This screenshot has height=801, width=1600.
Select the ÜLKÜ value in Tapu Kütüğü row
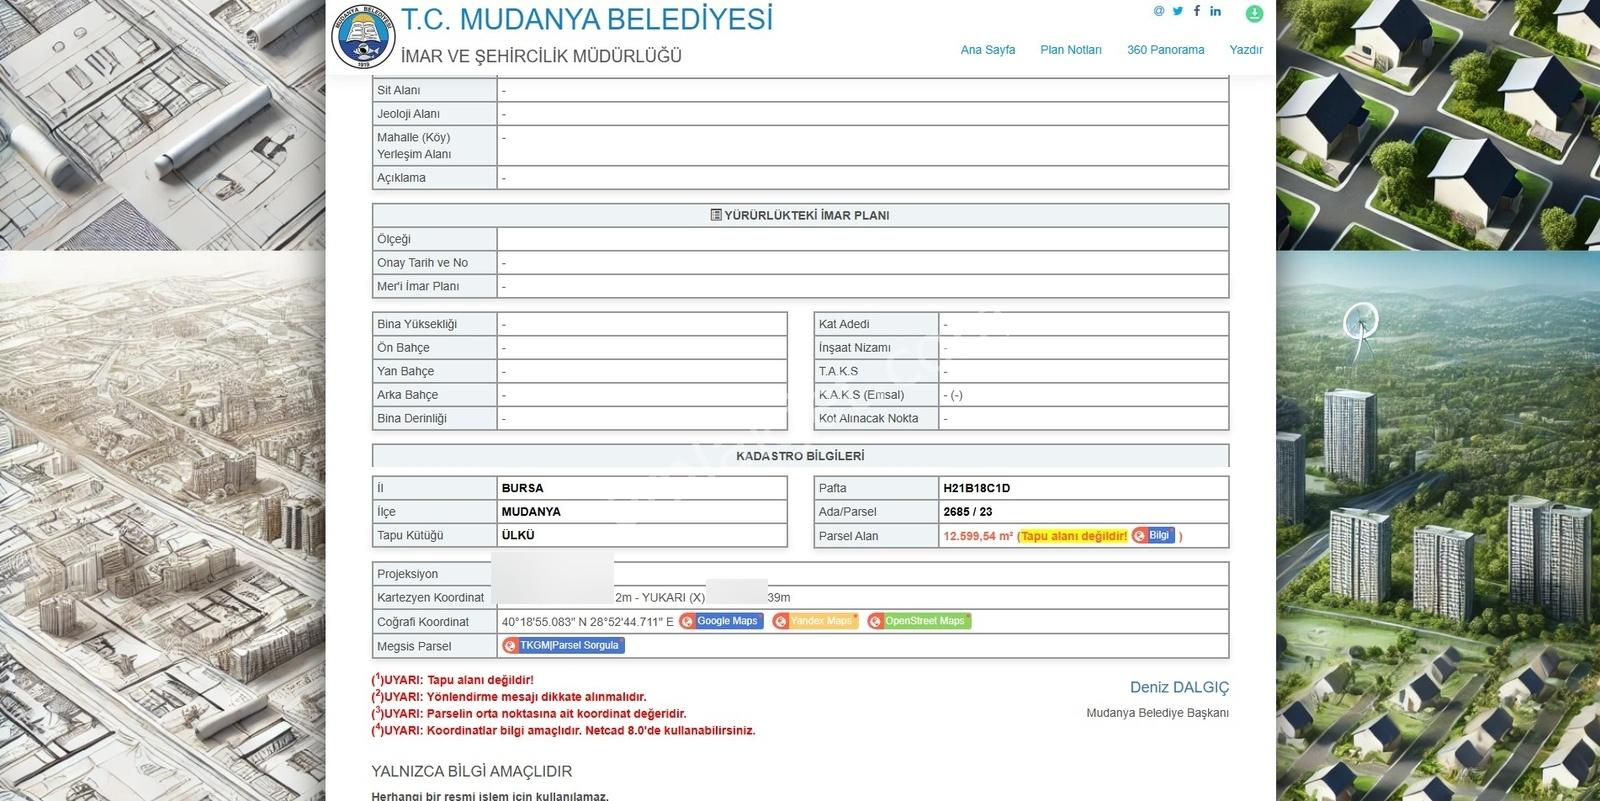click(x=518, y=536)
